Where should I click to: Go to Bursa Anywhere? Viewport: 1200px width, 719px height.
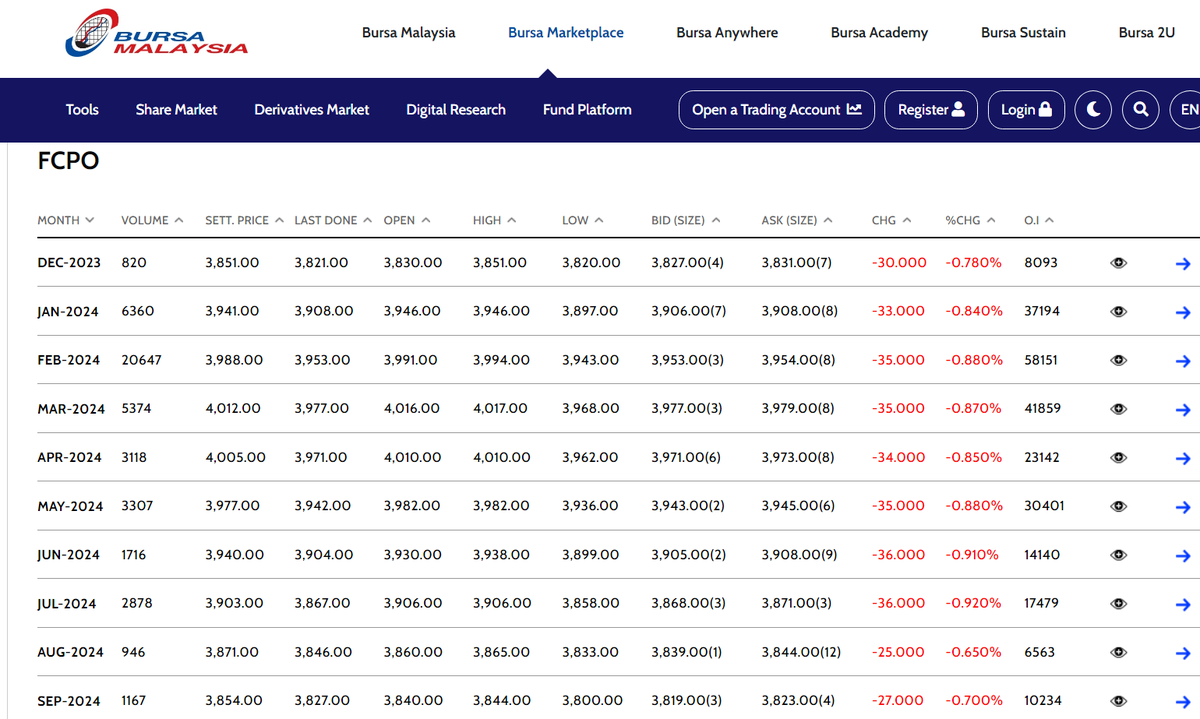[x=727, y=33]
